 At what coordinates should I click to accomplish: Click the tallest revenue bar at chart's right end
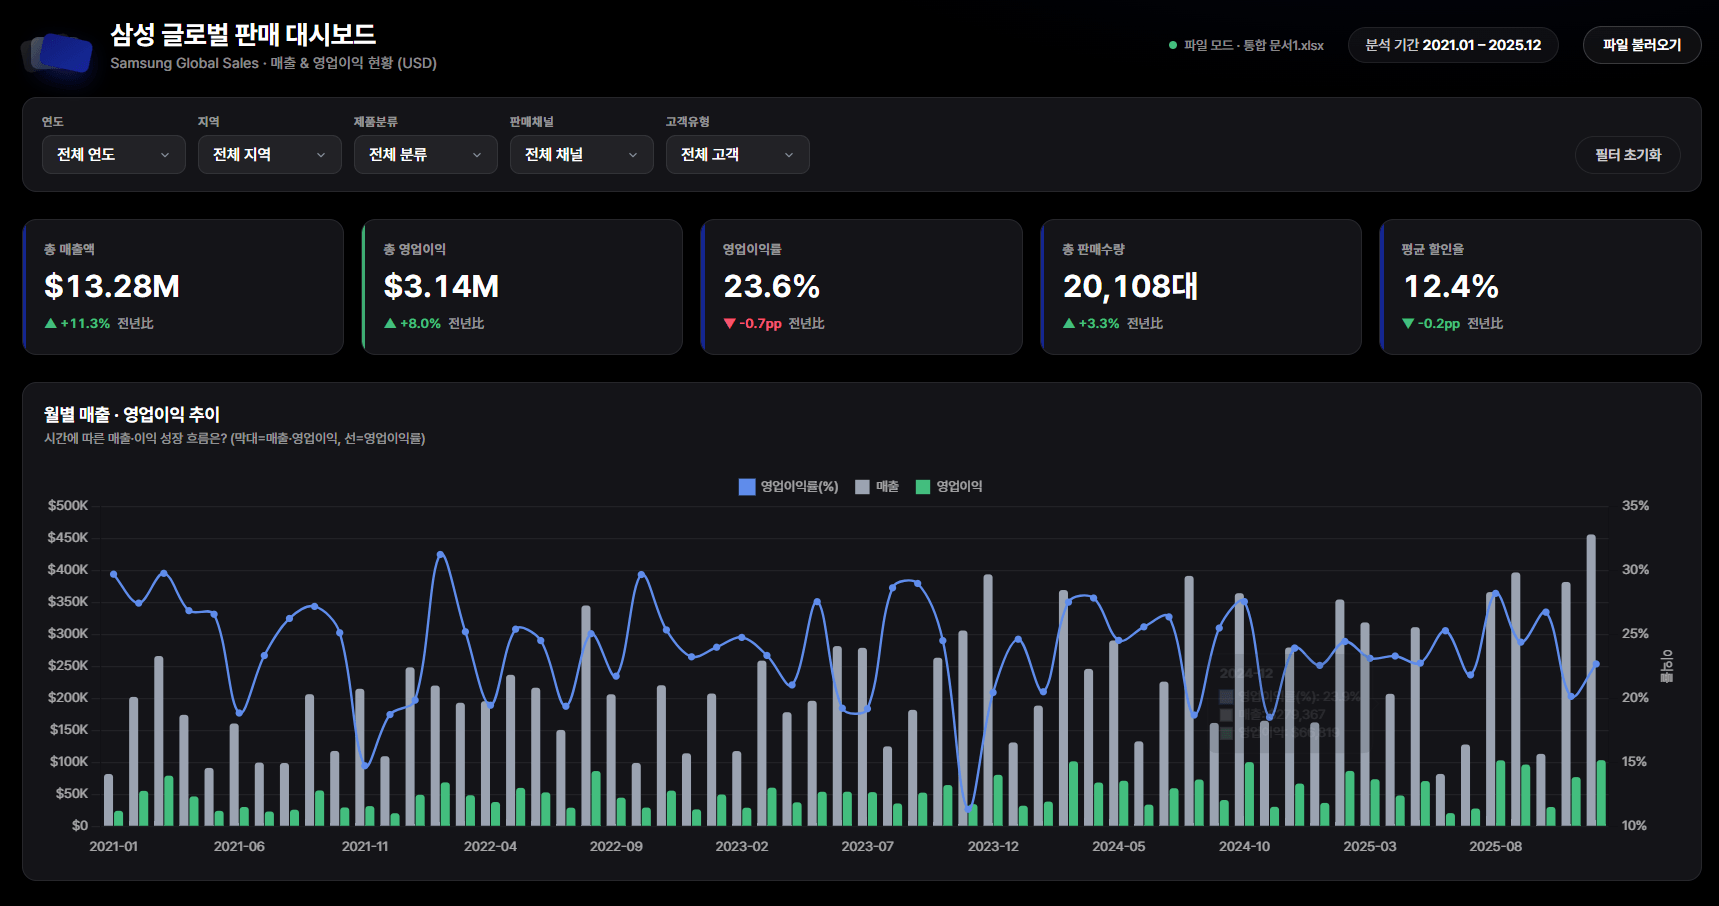point(1591,680)
